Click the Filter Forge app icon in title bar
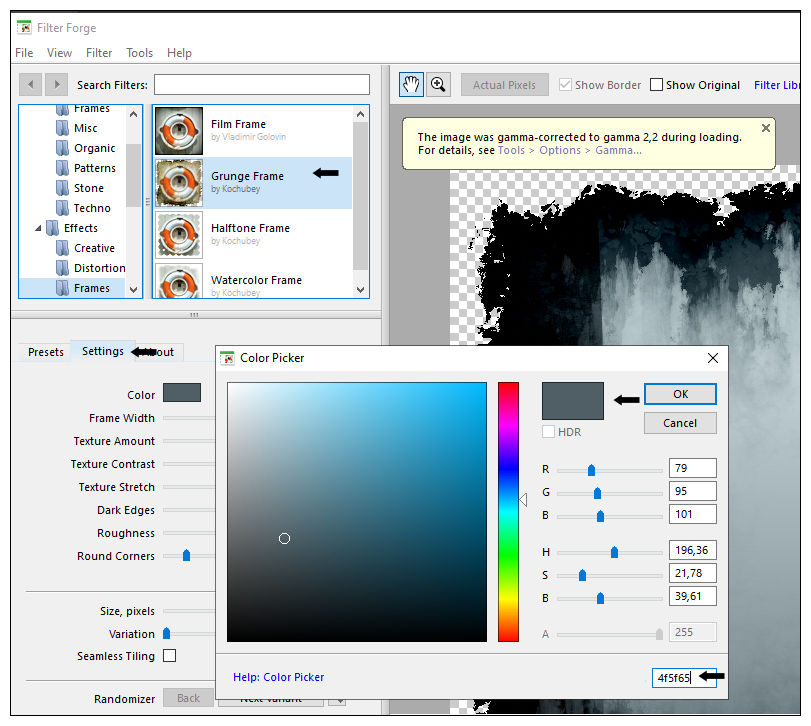Image resolution: width=811 pixels, height=726 pixels. (x=24, y=27)
